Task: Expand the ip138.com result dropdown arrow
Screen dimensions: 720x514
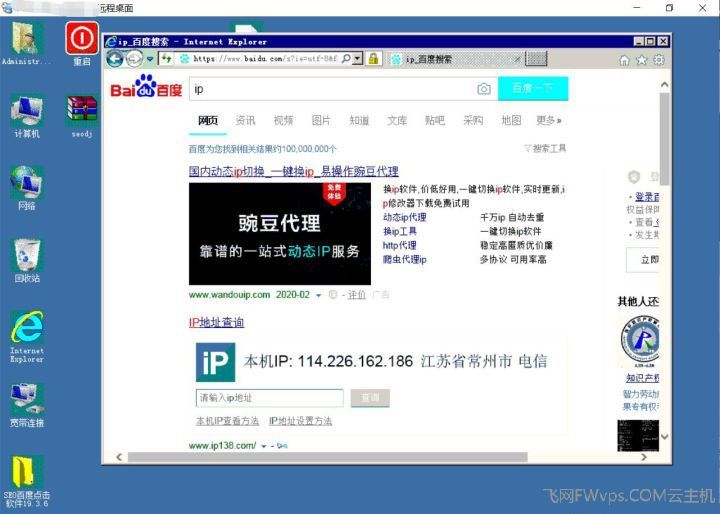Action: pos(264,446)
